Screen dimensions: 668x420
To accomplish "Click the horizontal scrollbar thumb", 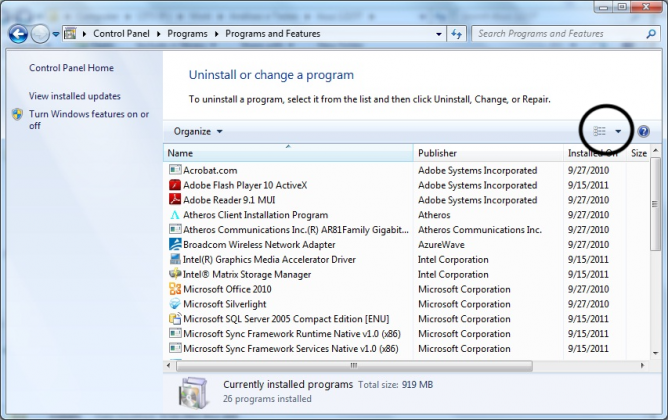I will click(x=354, y=365).
